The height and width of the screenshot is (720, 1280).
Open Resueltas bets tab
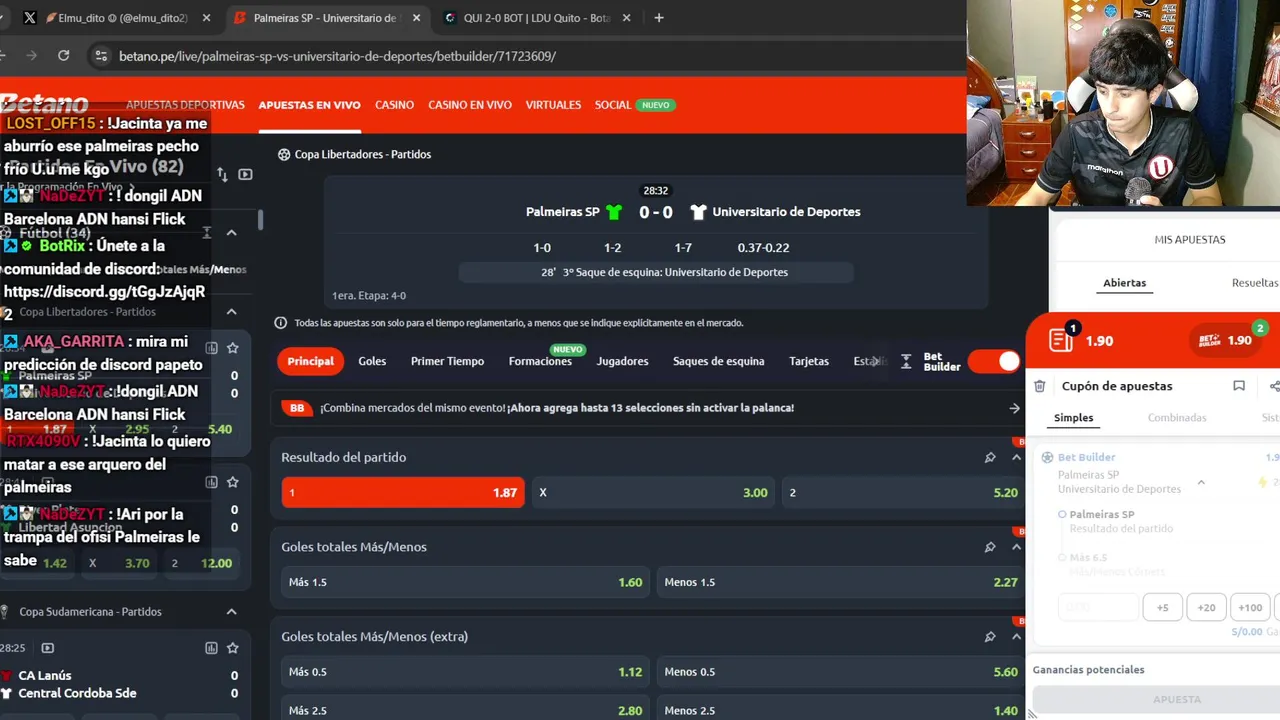[1255, 283]
